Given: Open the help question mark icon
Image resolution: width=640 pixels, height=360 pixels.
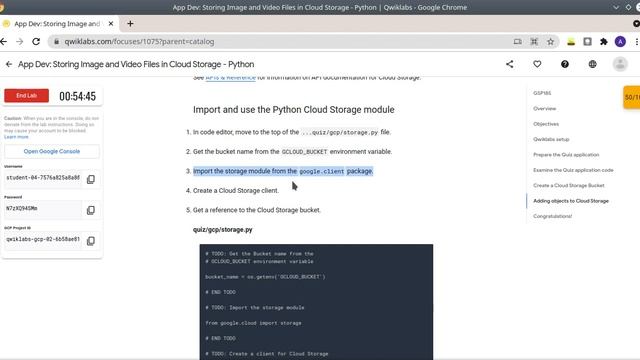Looking at the screenshot, I should pyautogui.click(x=565, y=64).
